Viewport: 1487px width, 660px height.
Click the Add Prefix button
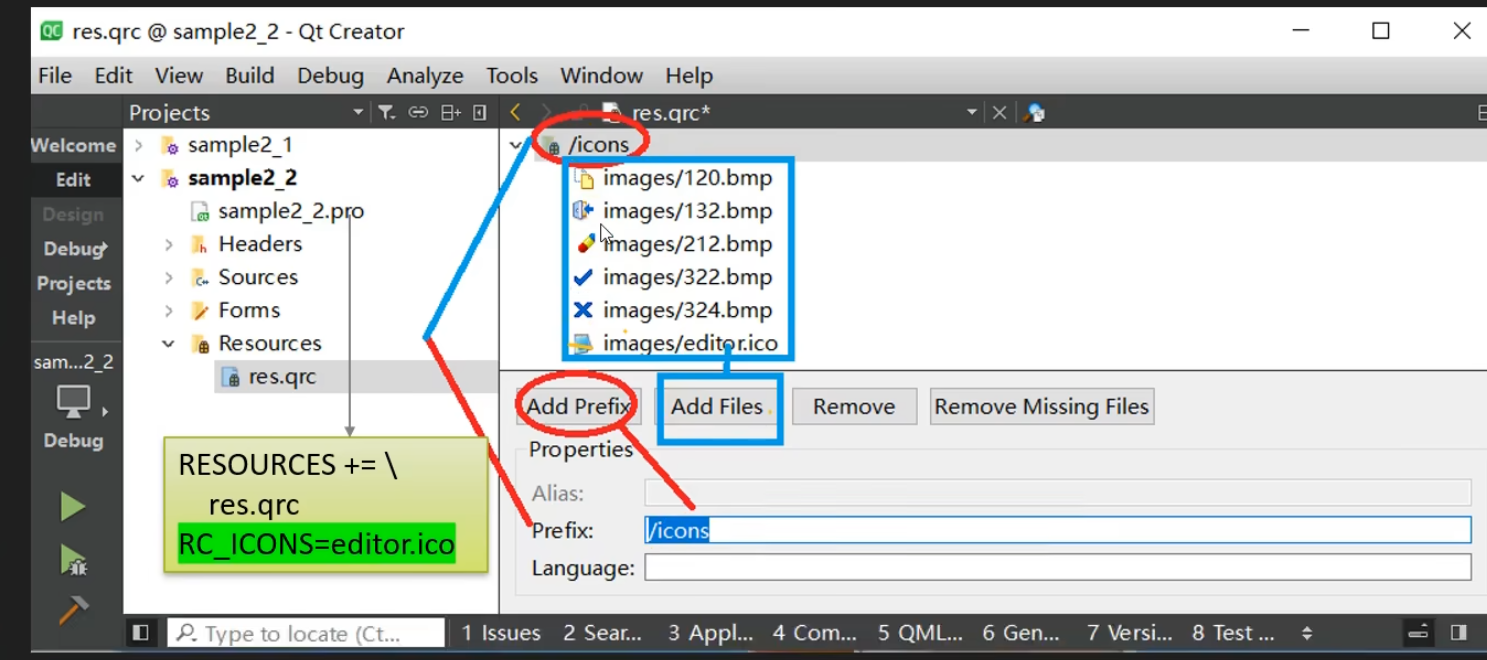[x=578, y=407]
